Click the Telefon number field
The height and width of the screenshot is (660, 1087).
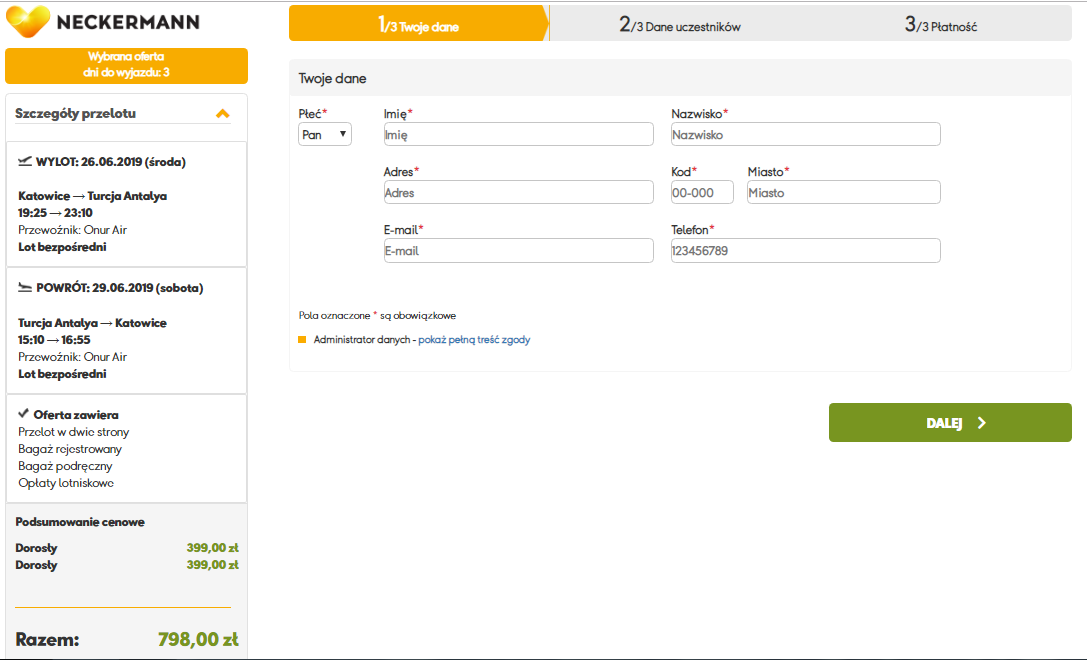tap(806, 251)
